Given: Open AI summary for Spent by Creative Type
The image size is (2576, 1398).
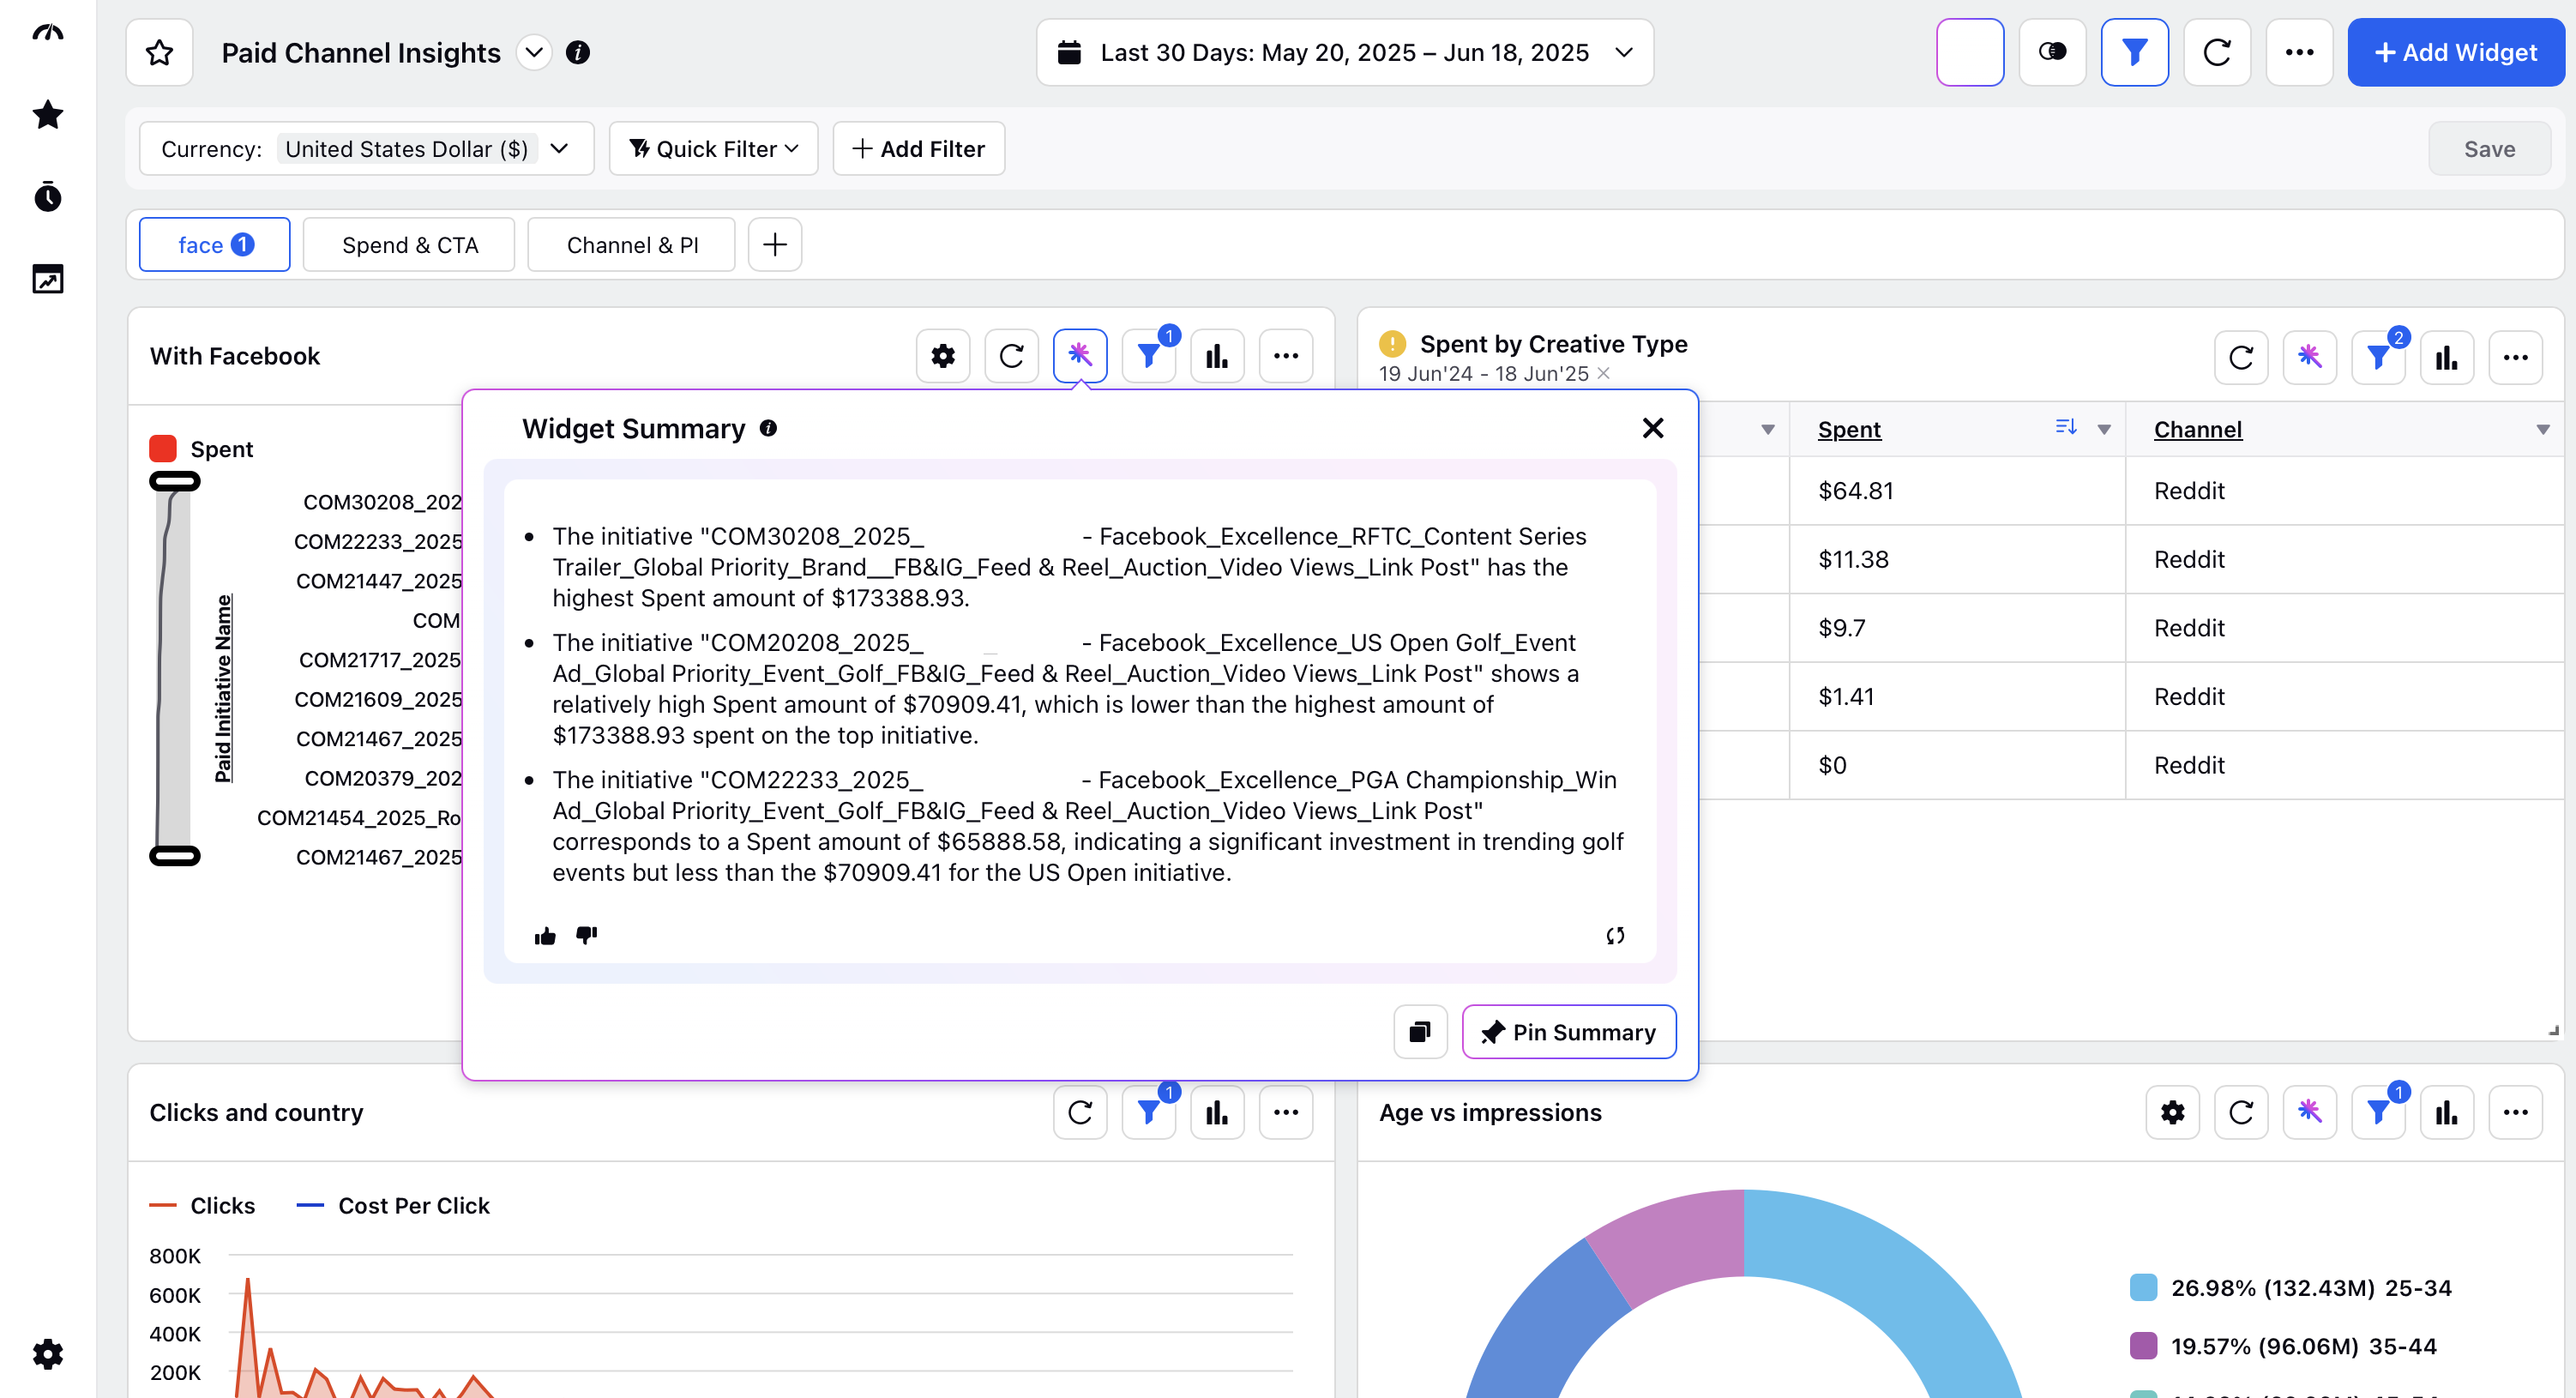Looking at the screenshot, I should pos(2309,357).
